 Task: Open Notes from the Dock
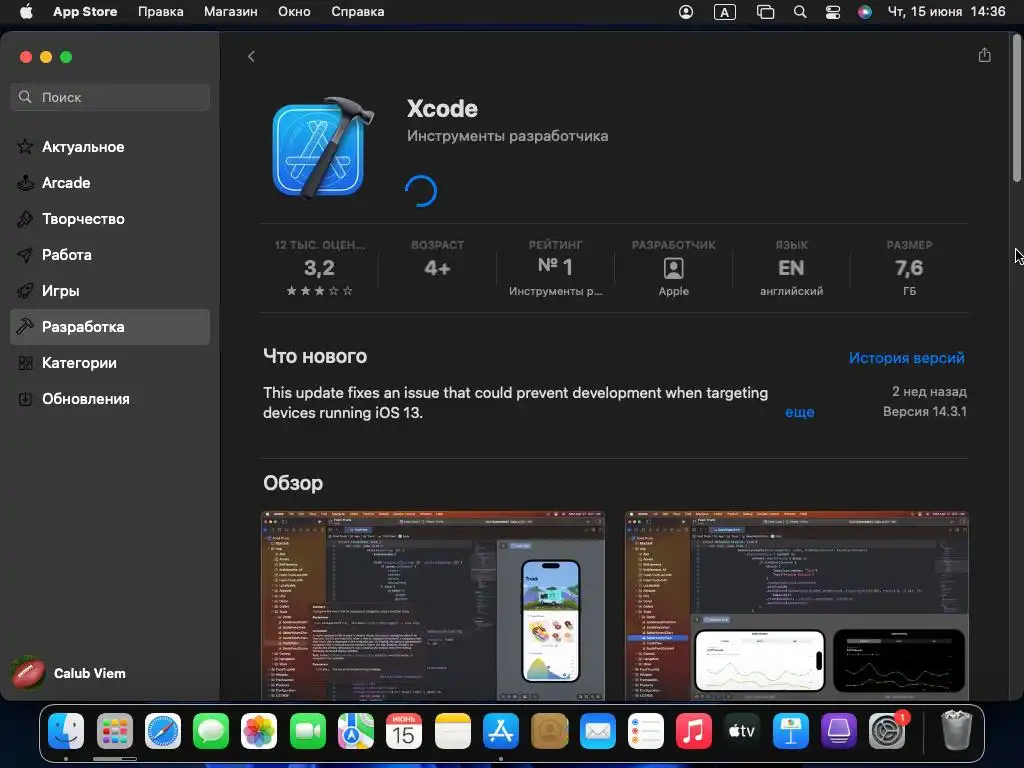point(453,731)
